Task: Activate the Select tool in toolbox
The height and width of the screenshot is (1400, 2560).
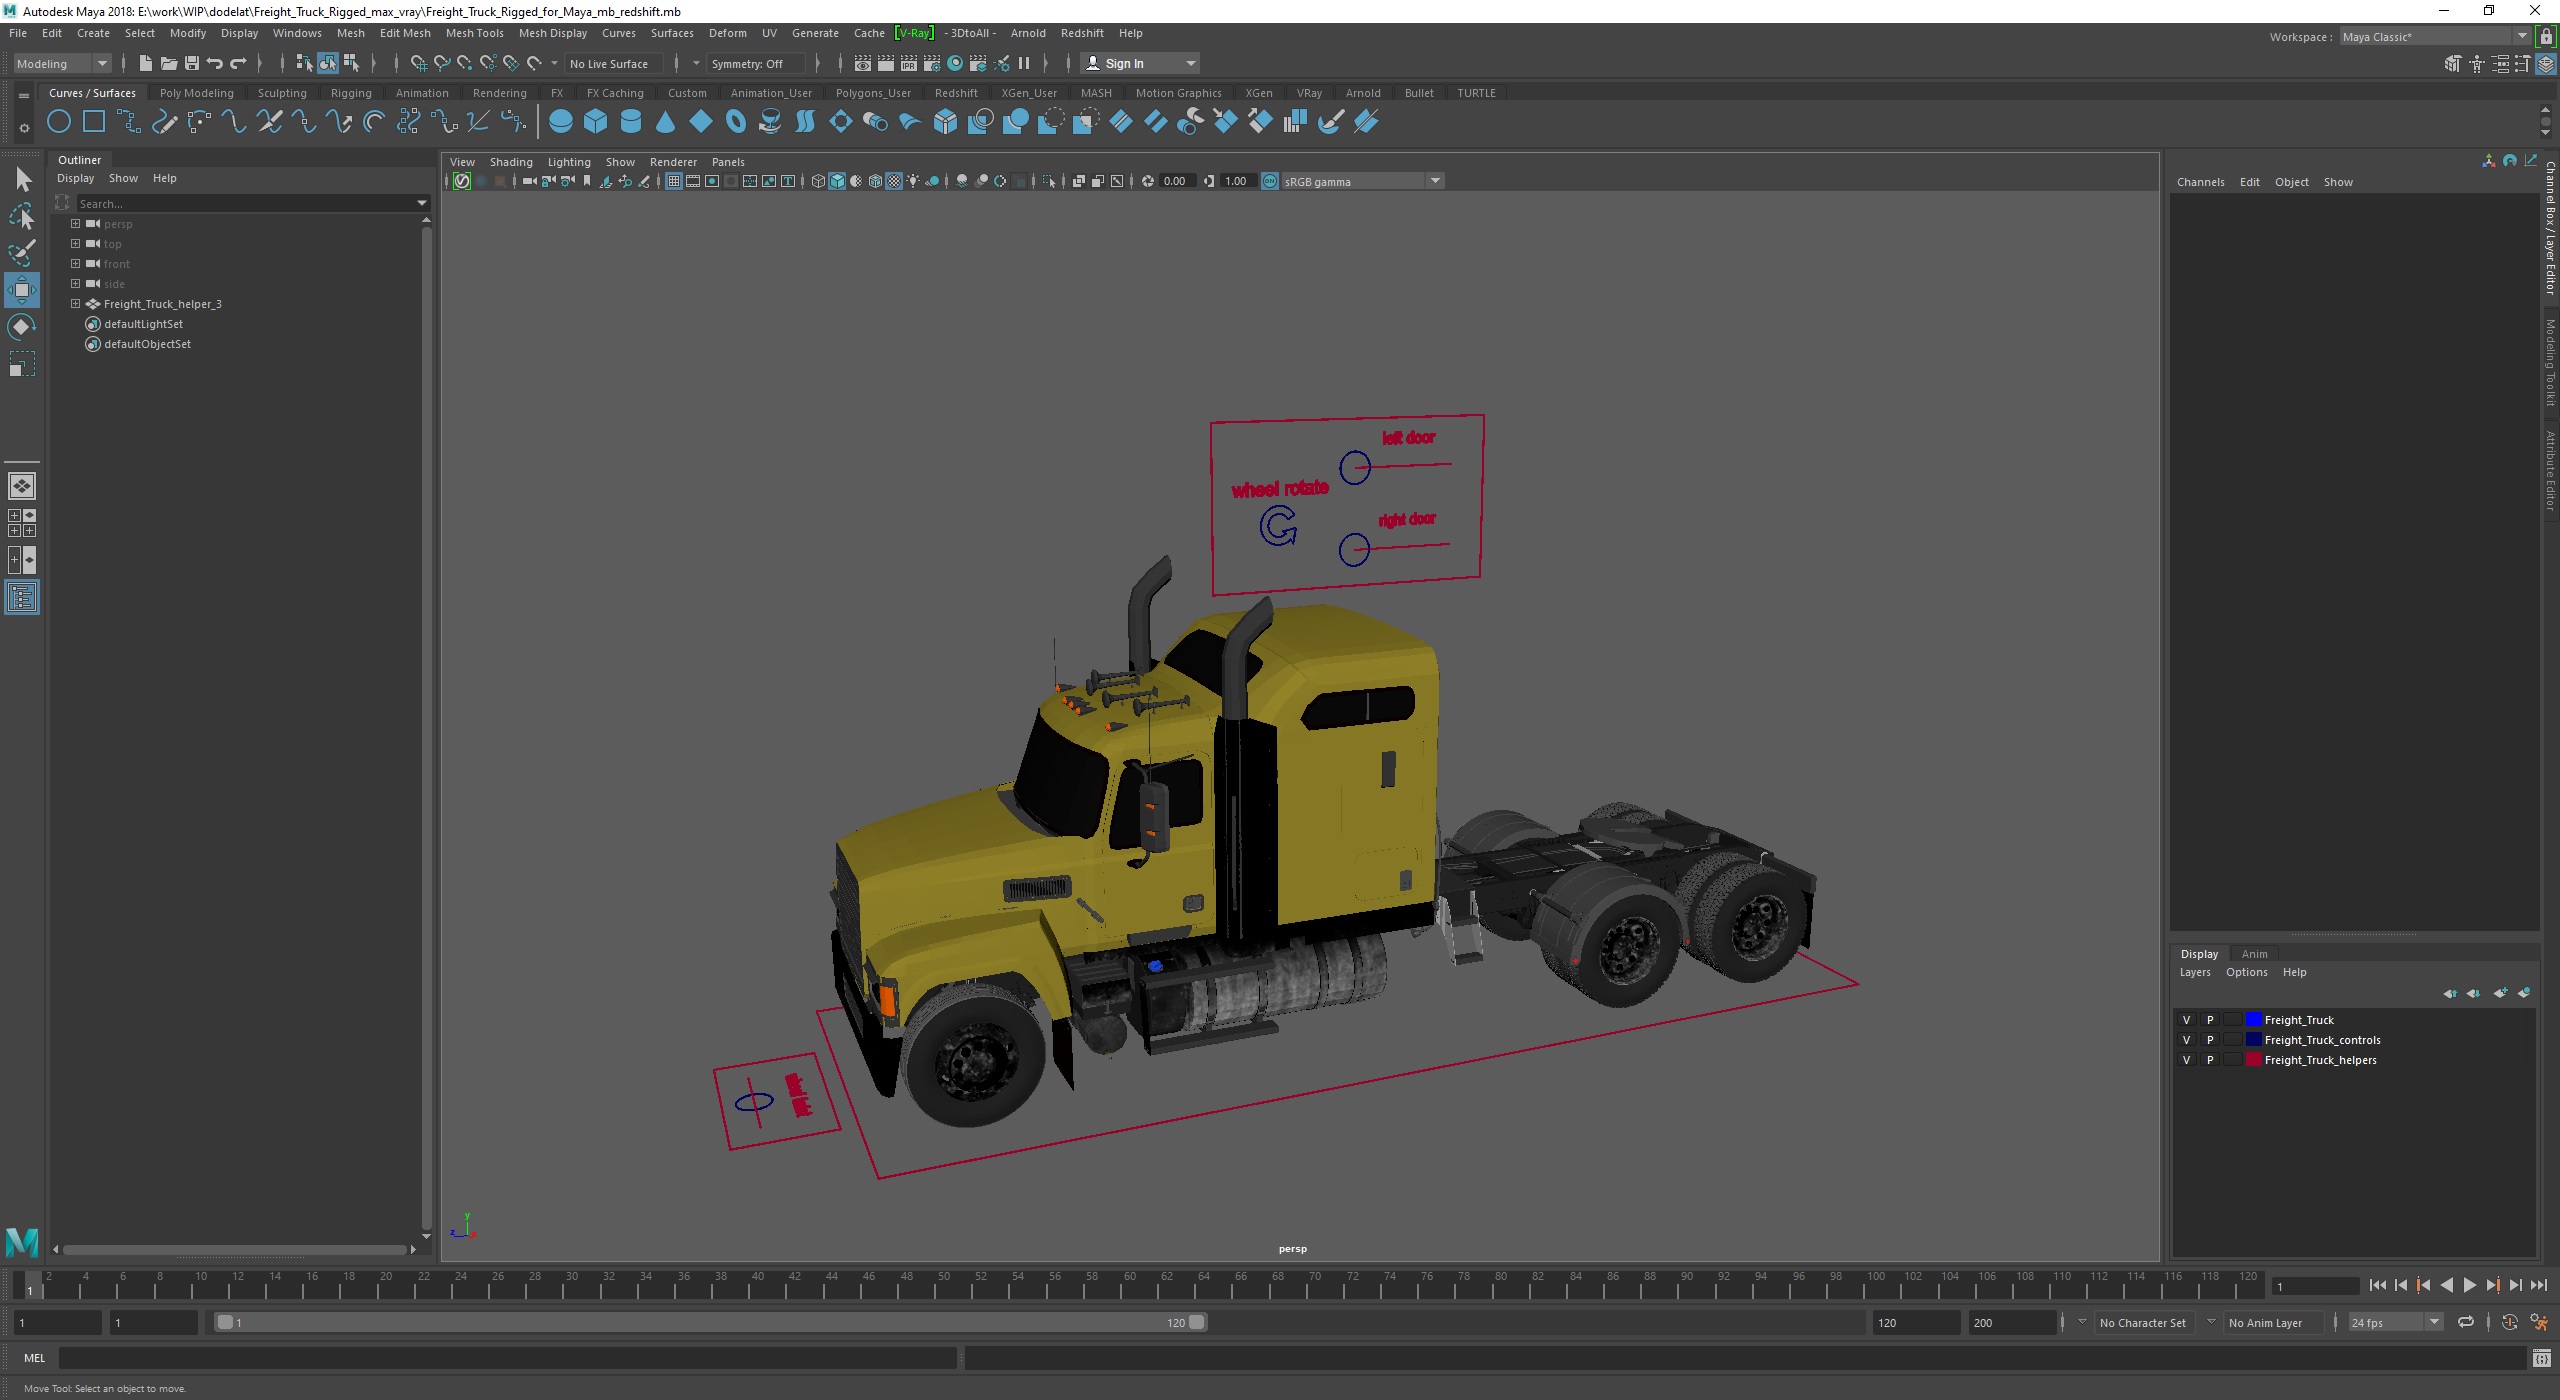Action: (22, 180)
